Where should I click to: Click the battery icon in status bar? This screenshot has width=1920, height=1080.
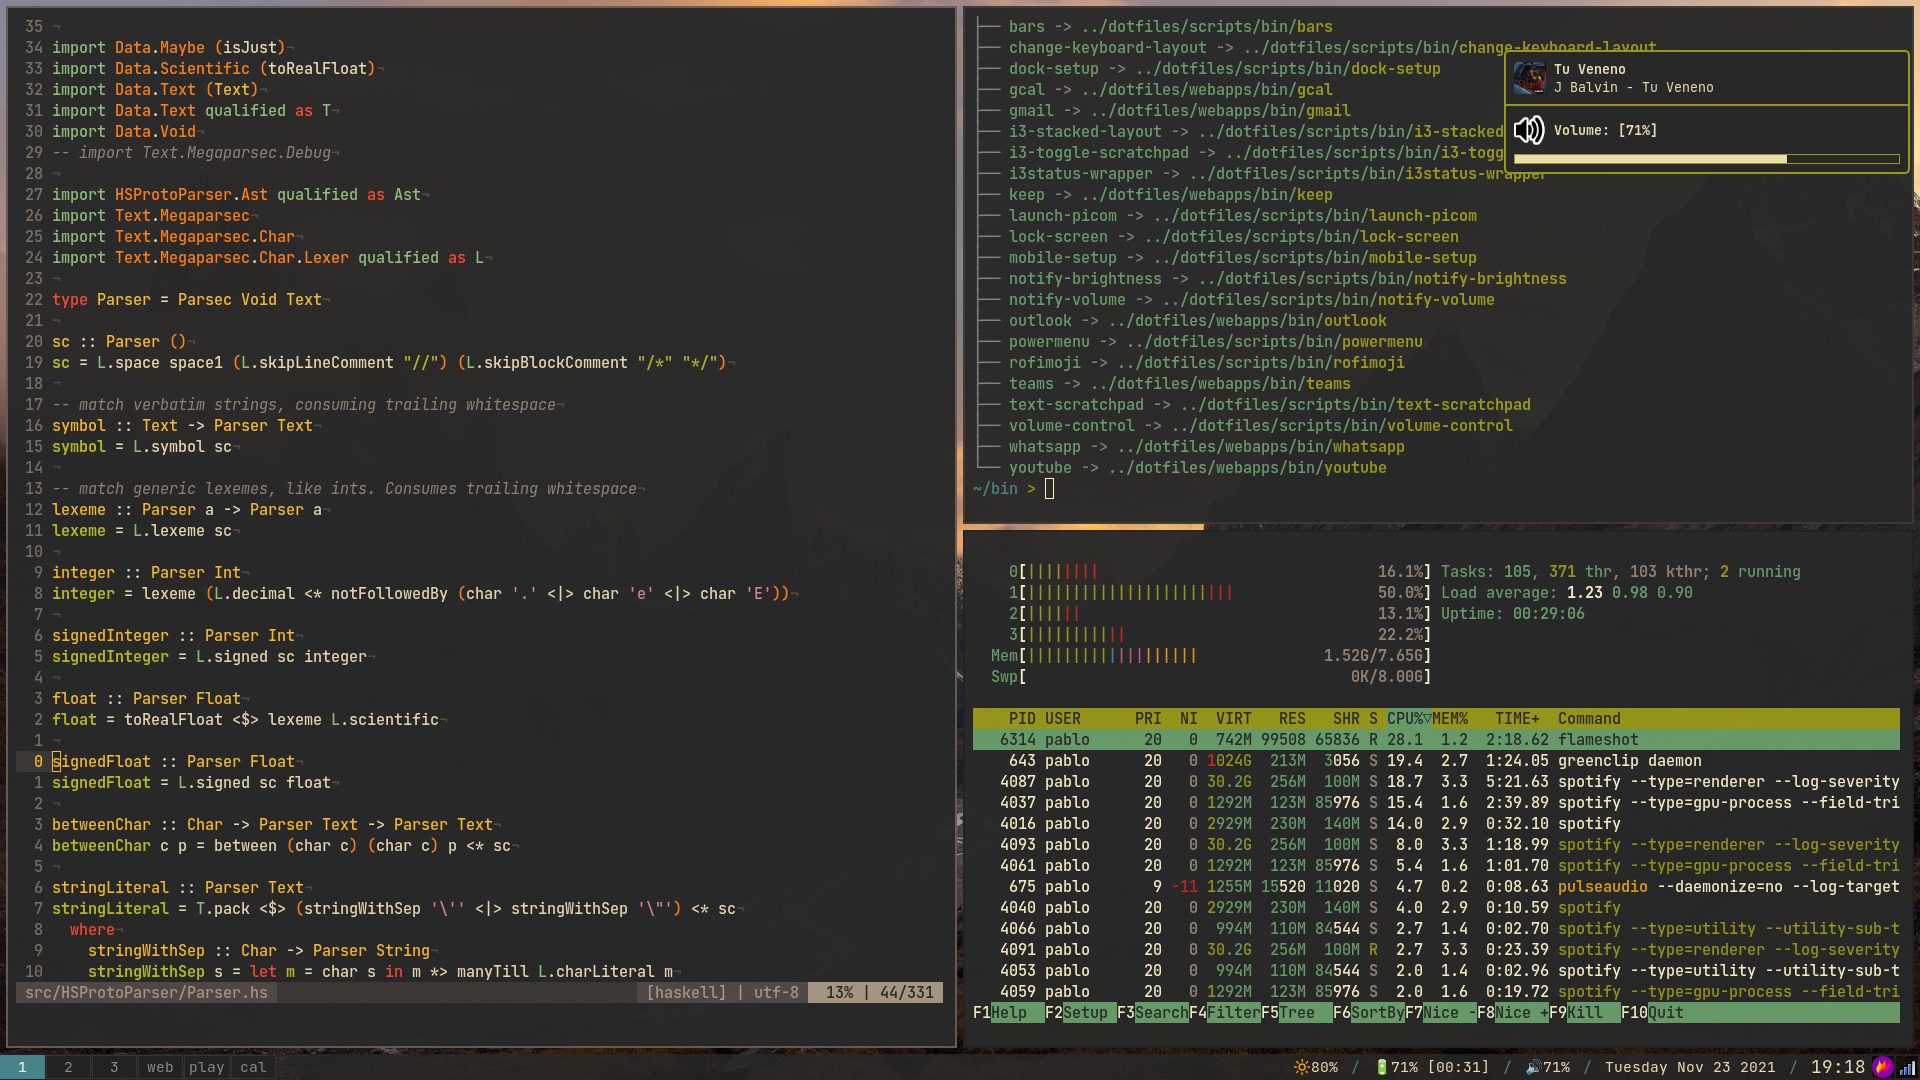coord(1381,1067)
